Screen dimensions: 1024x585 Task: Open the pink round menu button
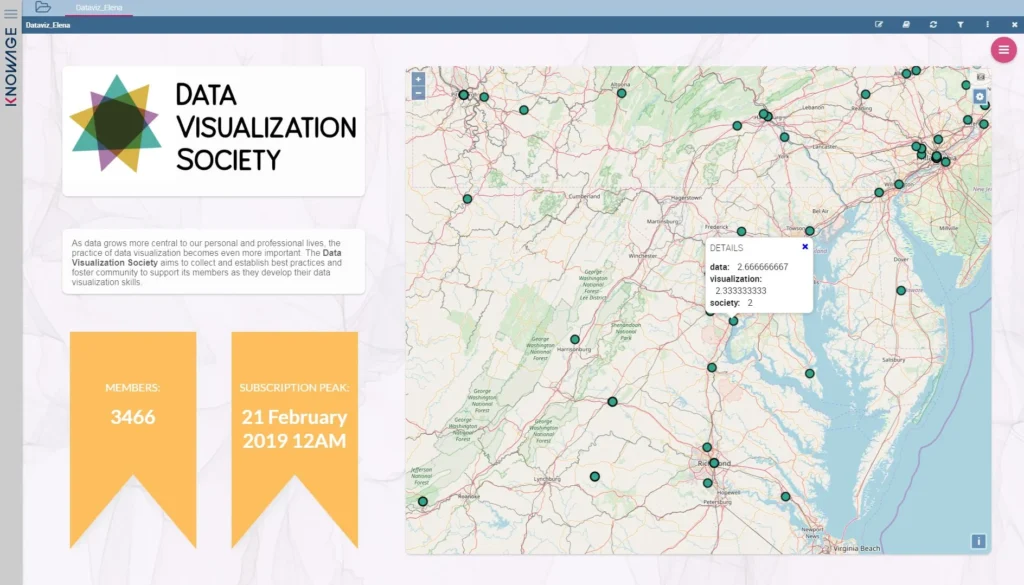pos(1003,50)
